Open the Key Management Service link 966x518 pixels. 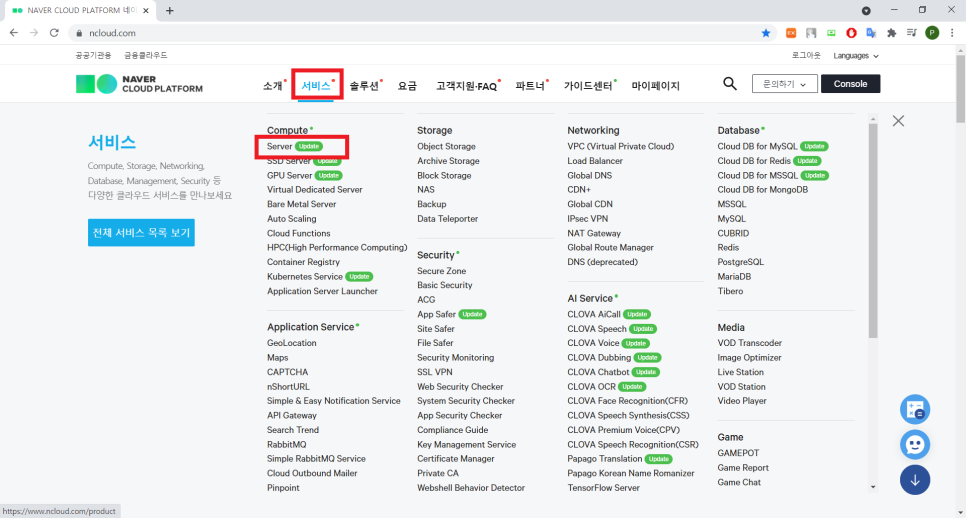click(x=466, y=445)
